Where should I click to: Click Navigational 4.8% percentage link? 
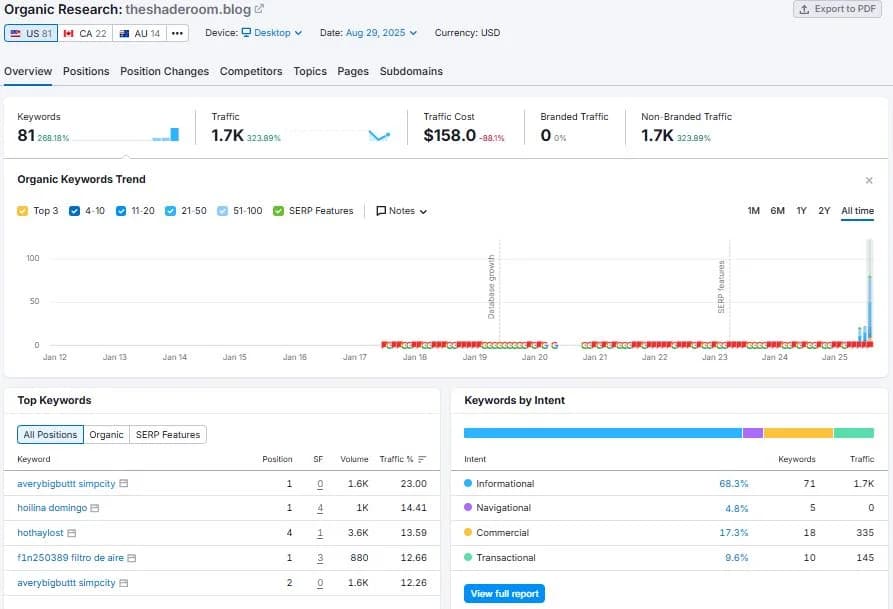pos(736,508)
